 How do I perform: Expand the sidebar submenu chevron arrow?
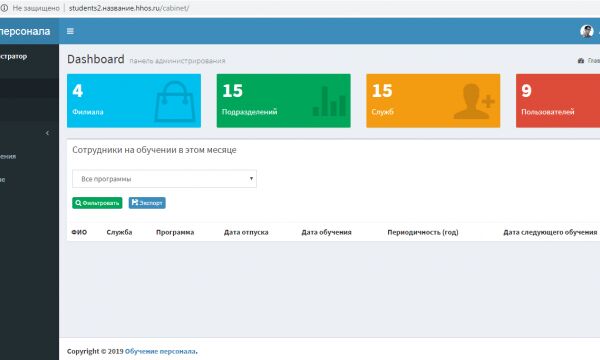47,133
